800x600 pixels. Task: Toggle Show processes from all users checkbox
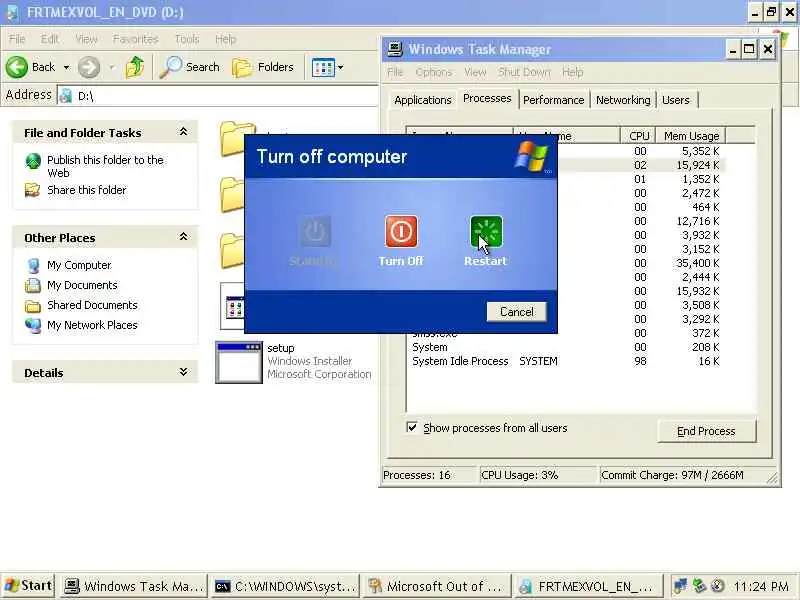(412, 427)
